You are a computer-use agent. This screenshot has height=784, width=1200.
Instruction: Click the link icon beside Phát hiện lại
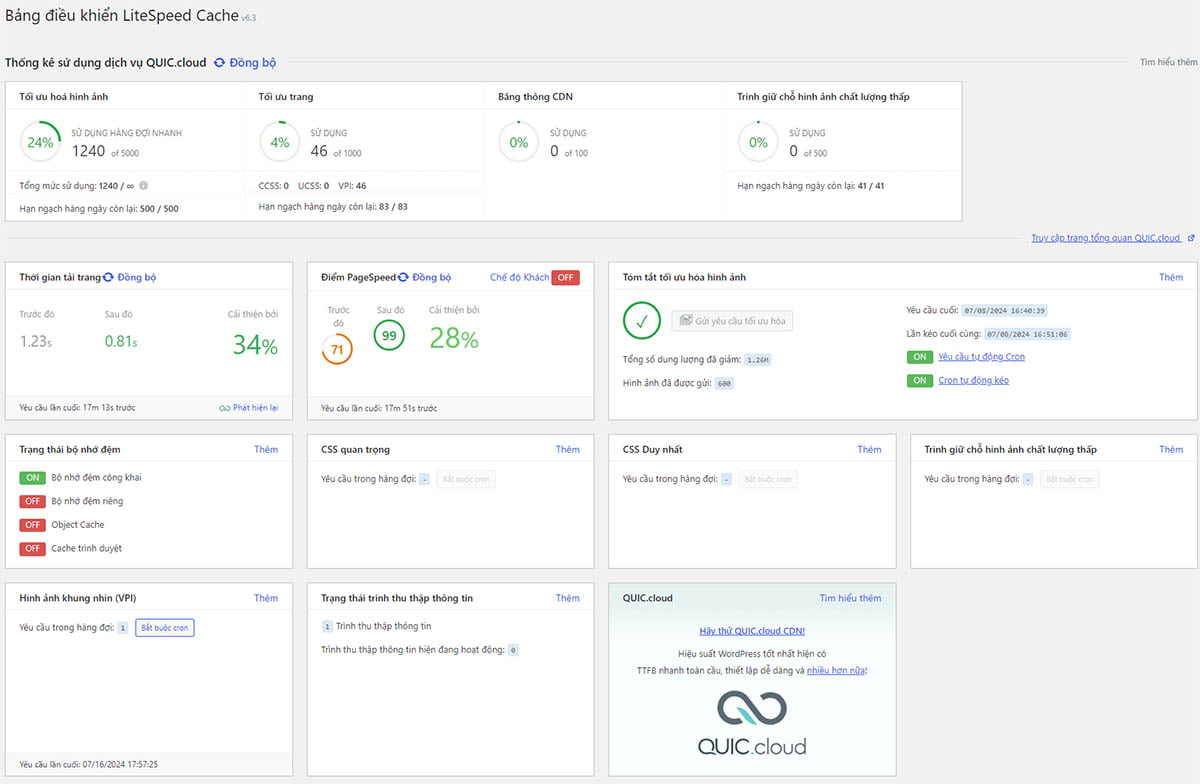224,408
